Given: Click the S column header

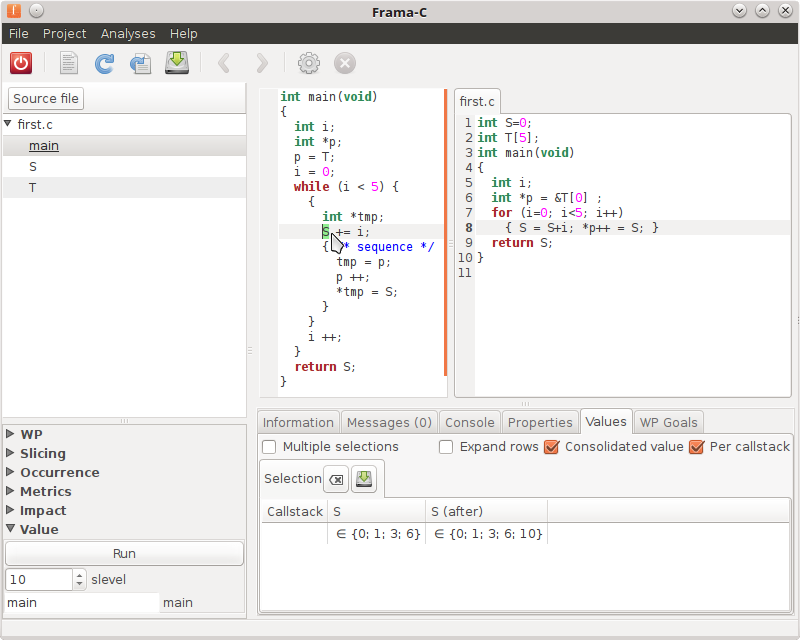Looking at the screenshot, I should tap(377, 511).
